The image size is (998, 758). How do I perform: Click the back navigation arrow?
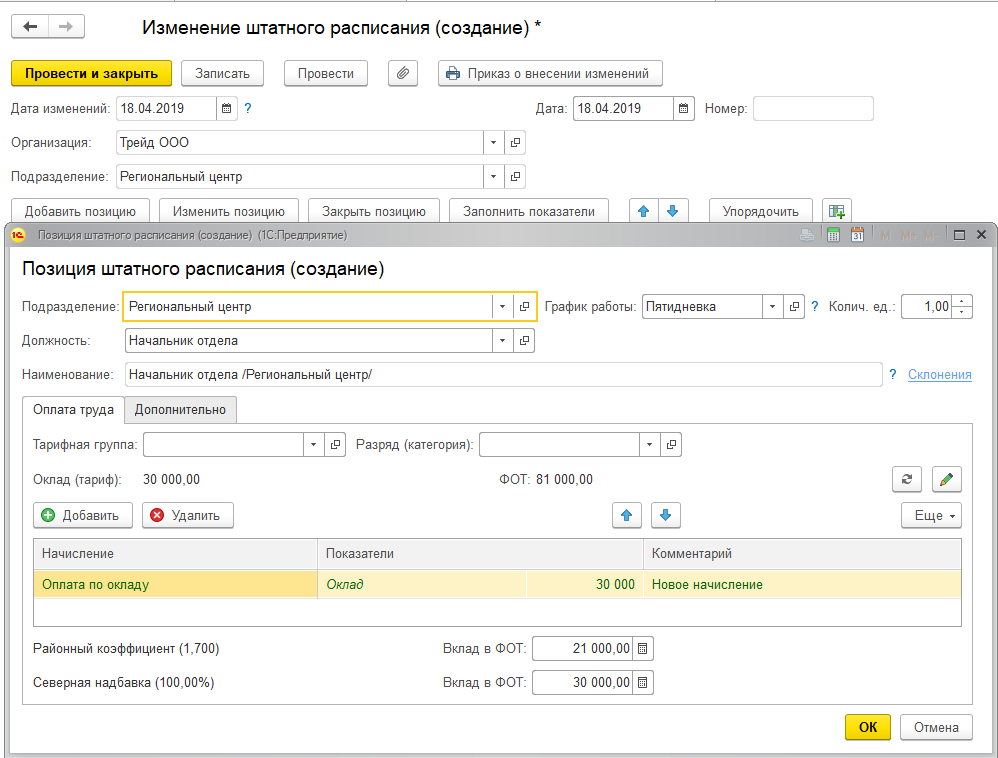coord(31,27)
